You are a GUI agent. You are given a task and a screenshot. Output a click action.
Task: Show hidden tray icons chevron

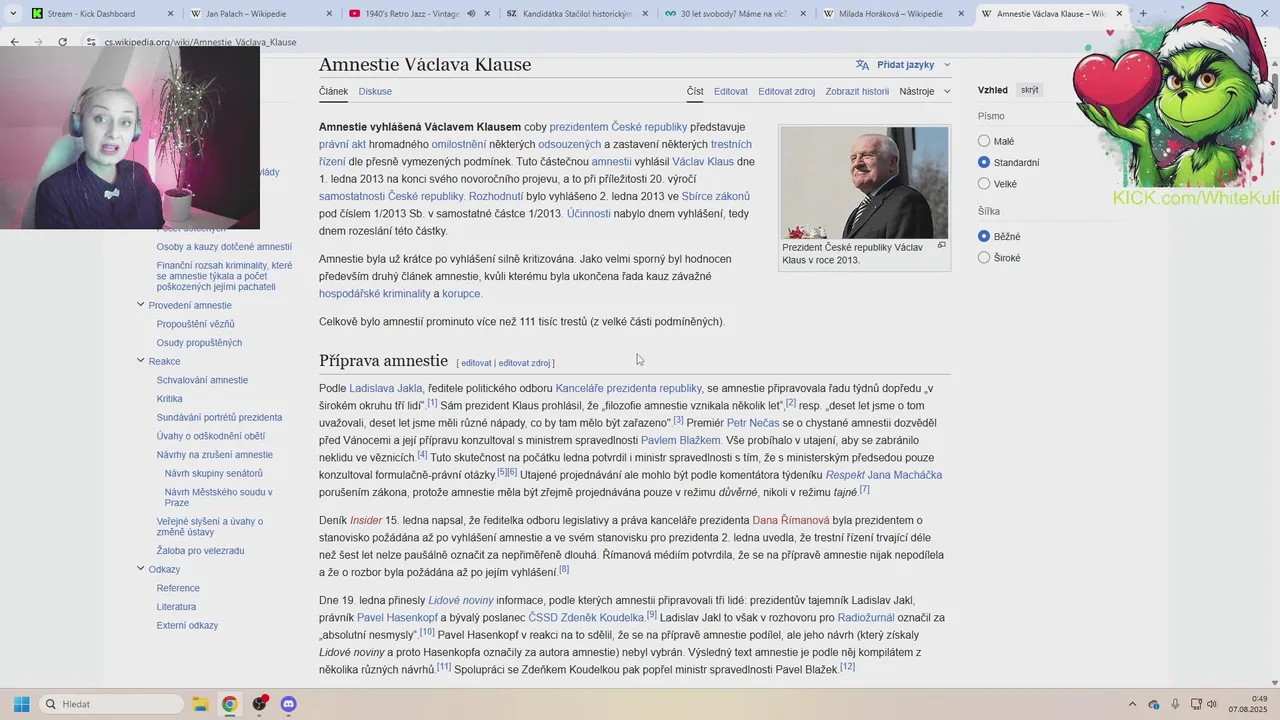click(x=1132, y=704)
